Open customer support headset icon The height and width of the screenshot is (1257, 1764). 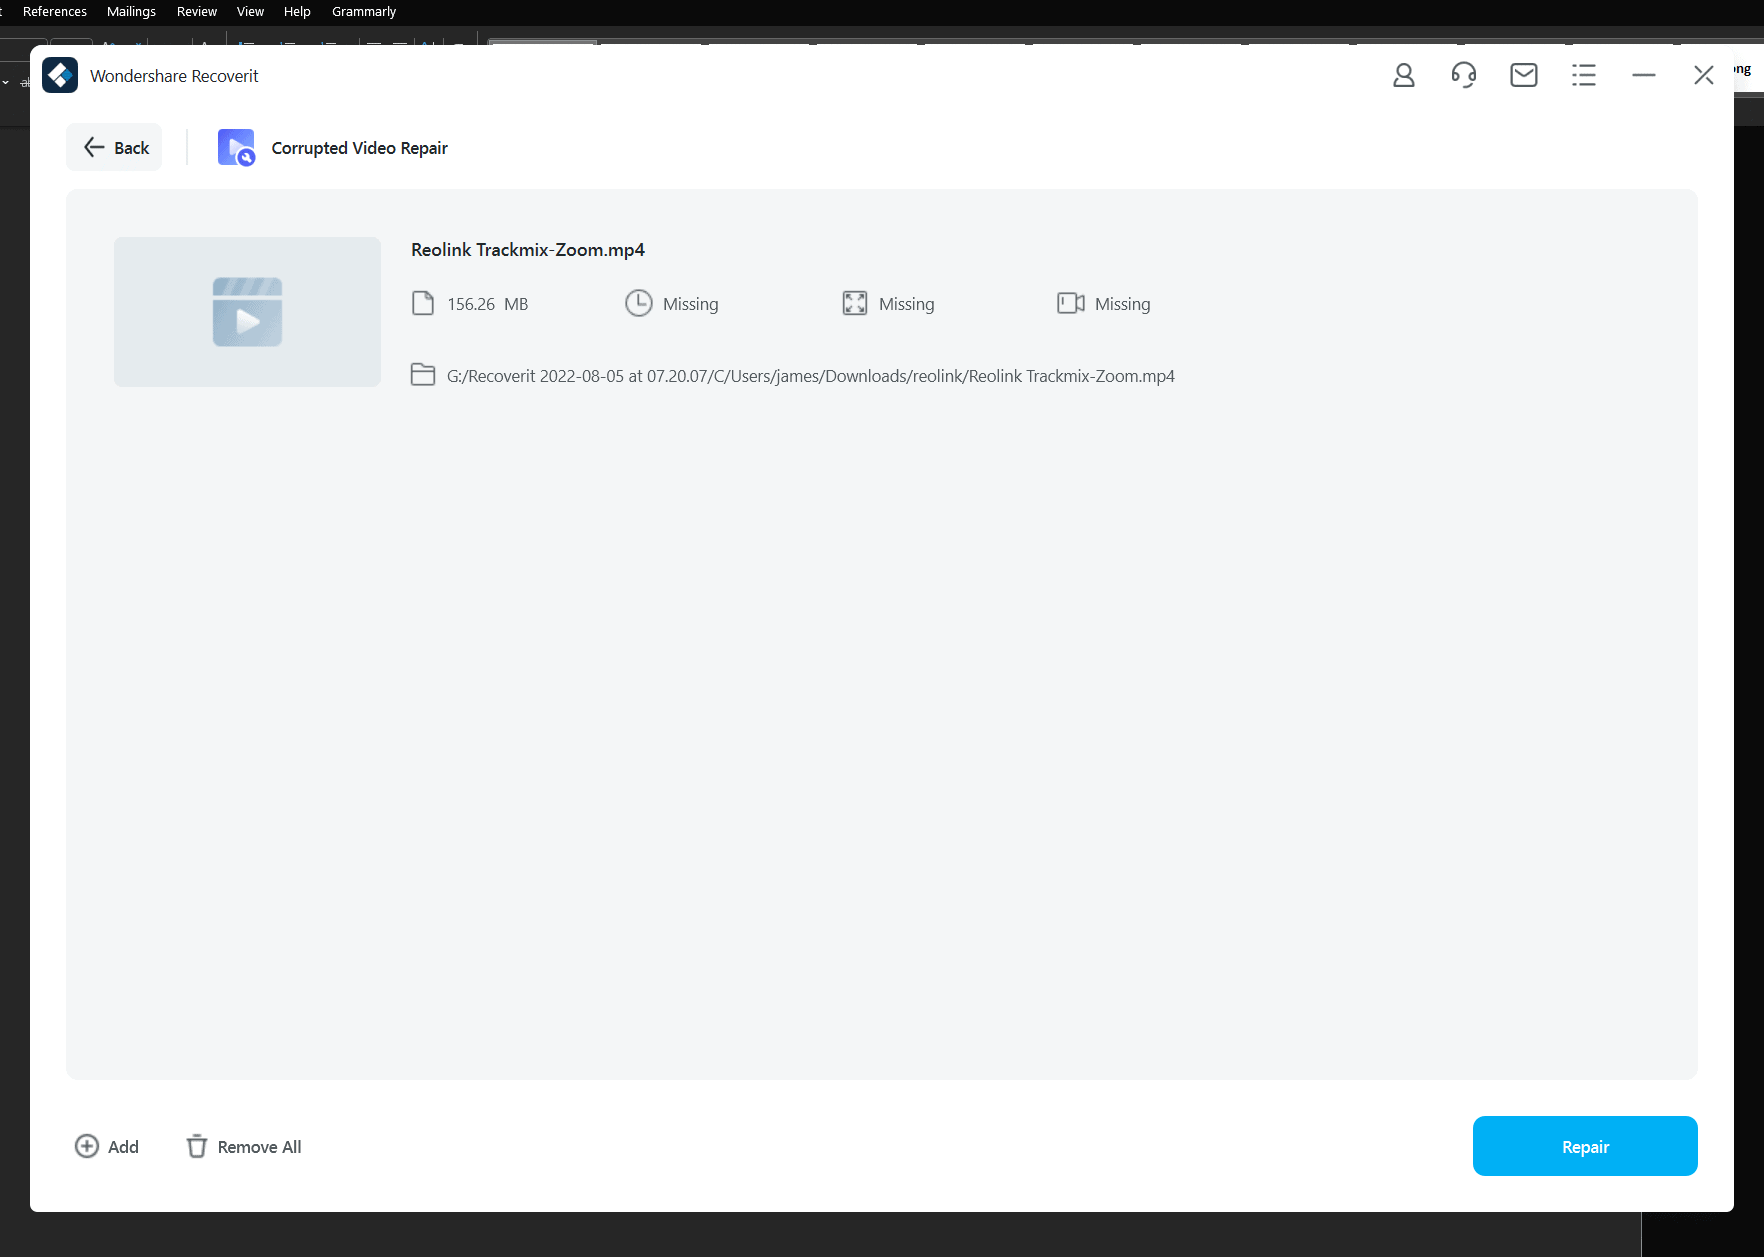pyautogui.click(x=1463, y=76)
